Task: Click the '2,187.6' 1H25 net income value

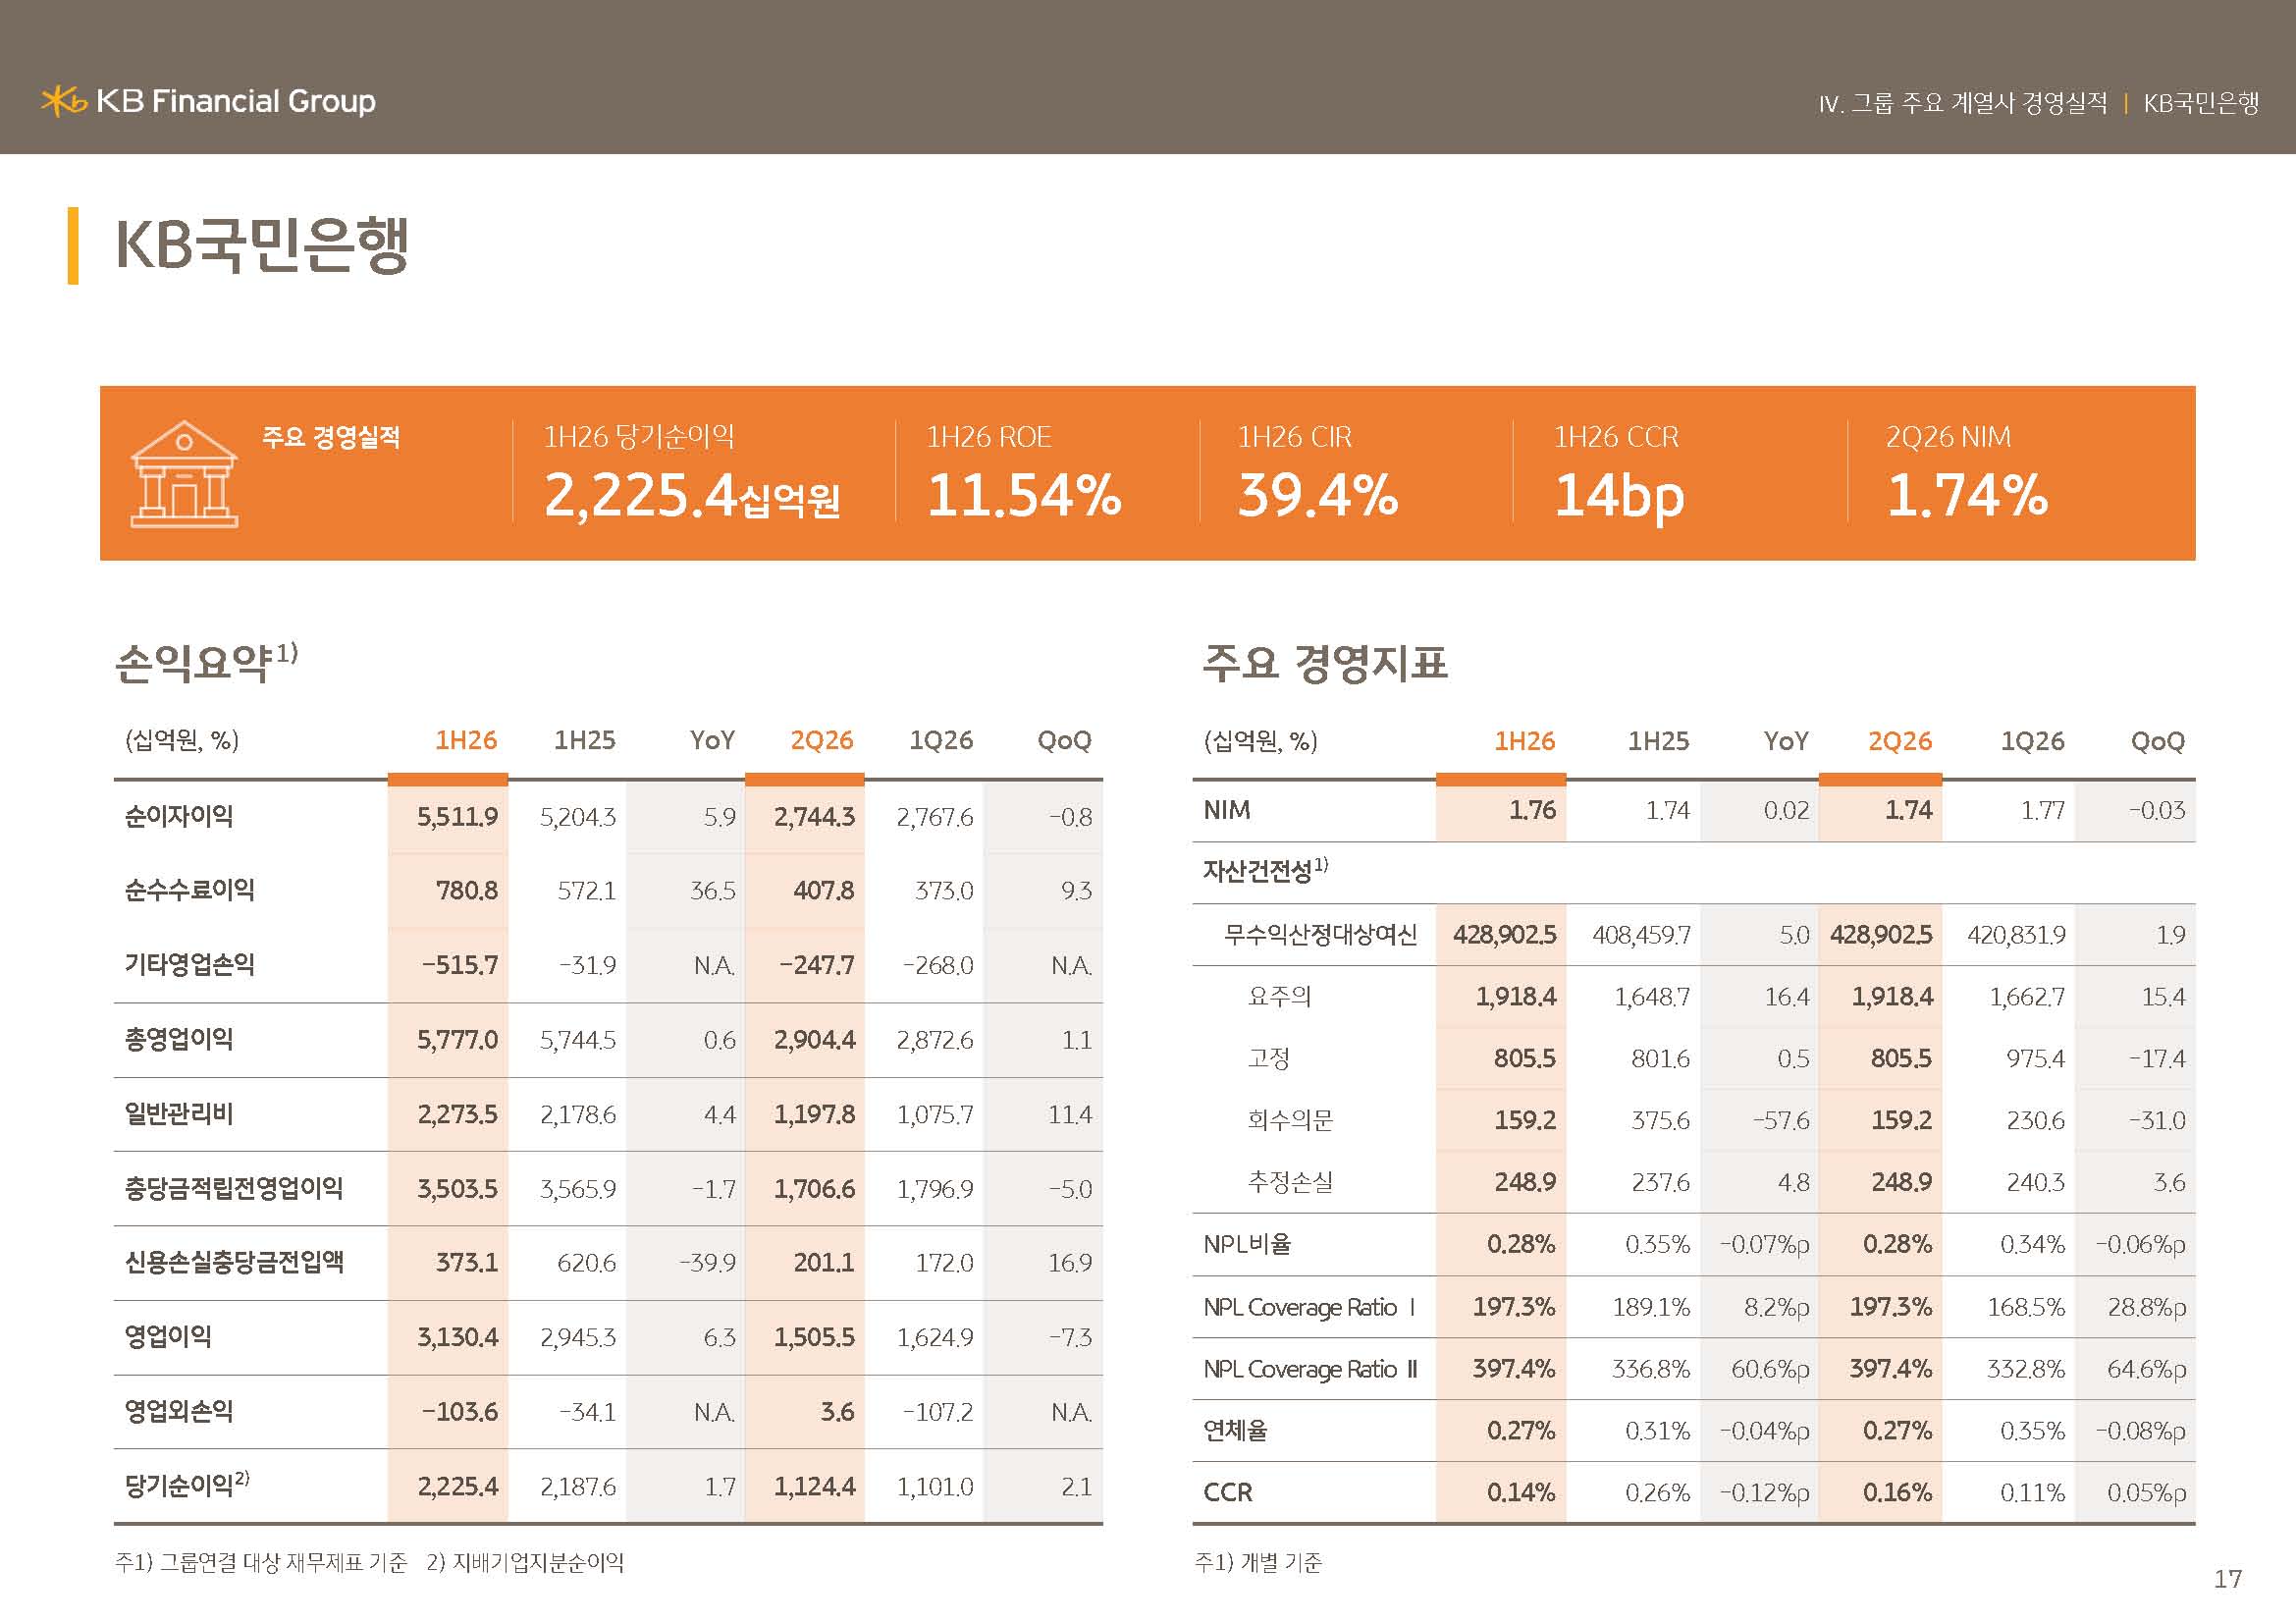Action: click(x=578, y=1487)
